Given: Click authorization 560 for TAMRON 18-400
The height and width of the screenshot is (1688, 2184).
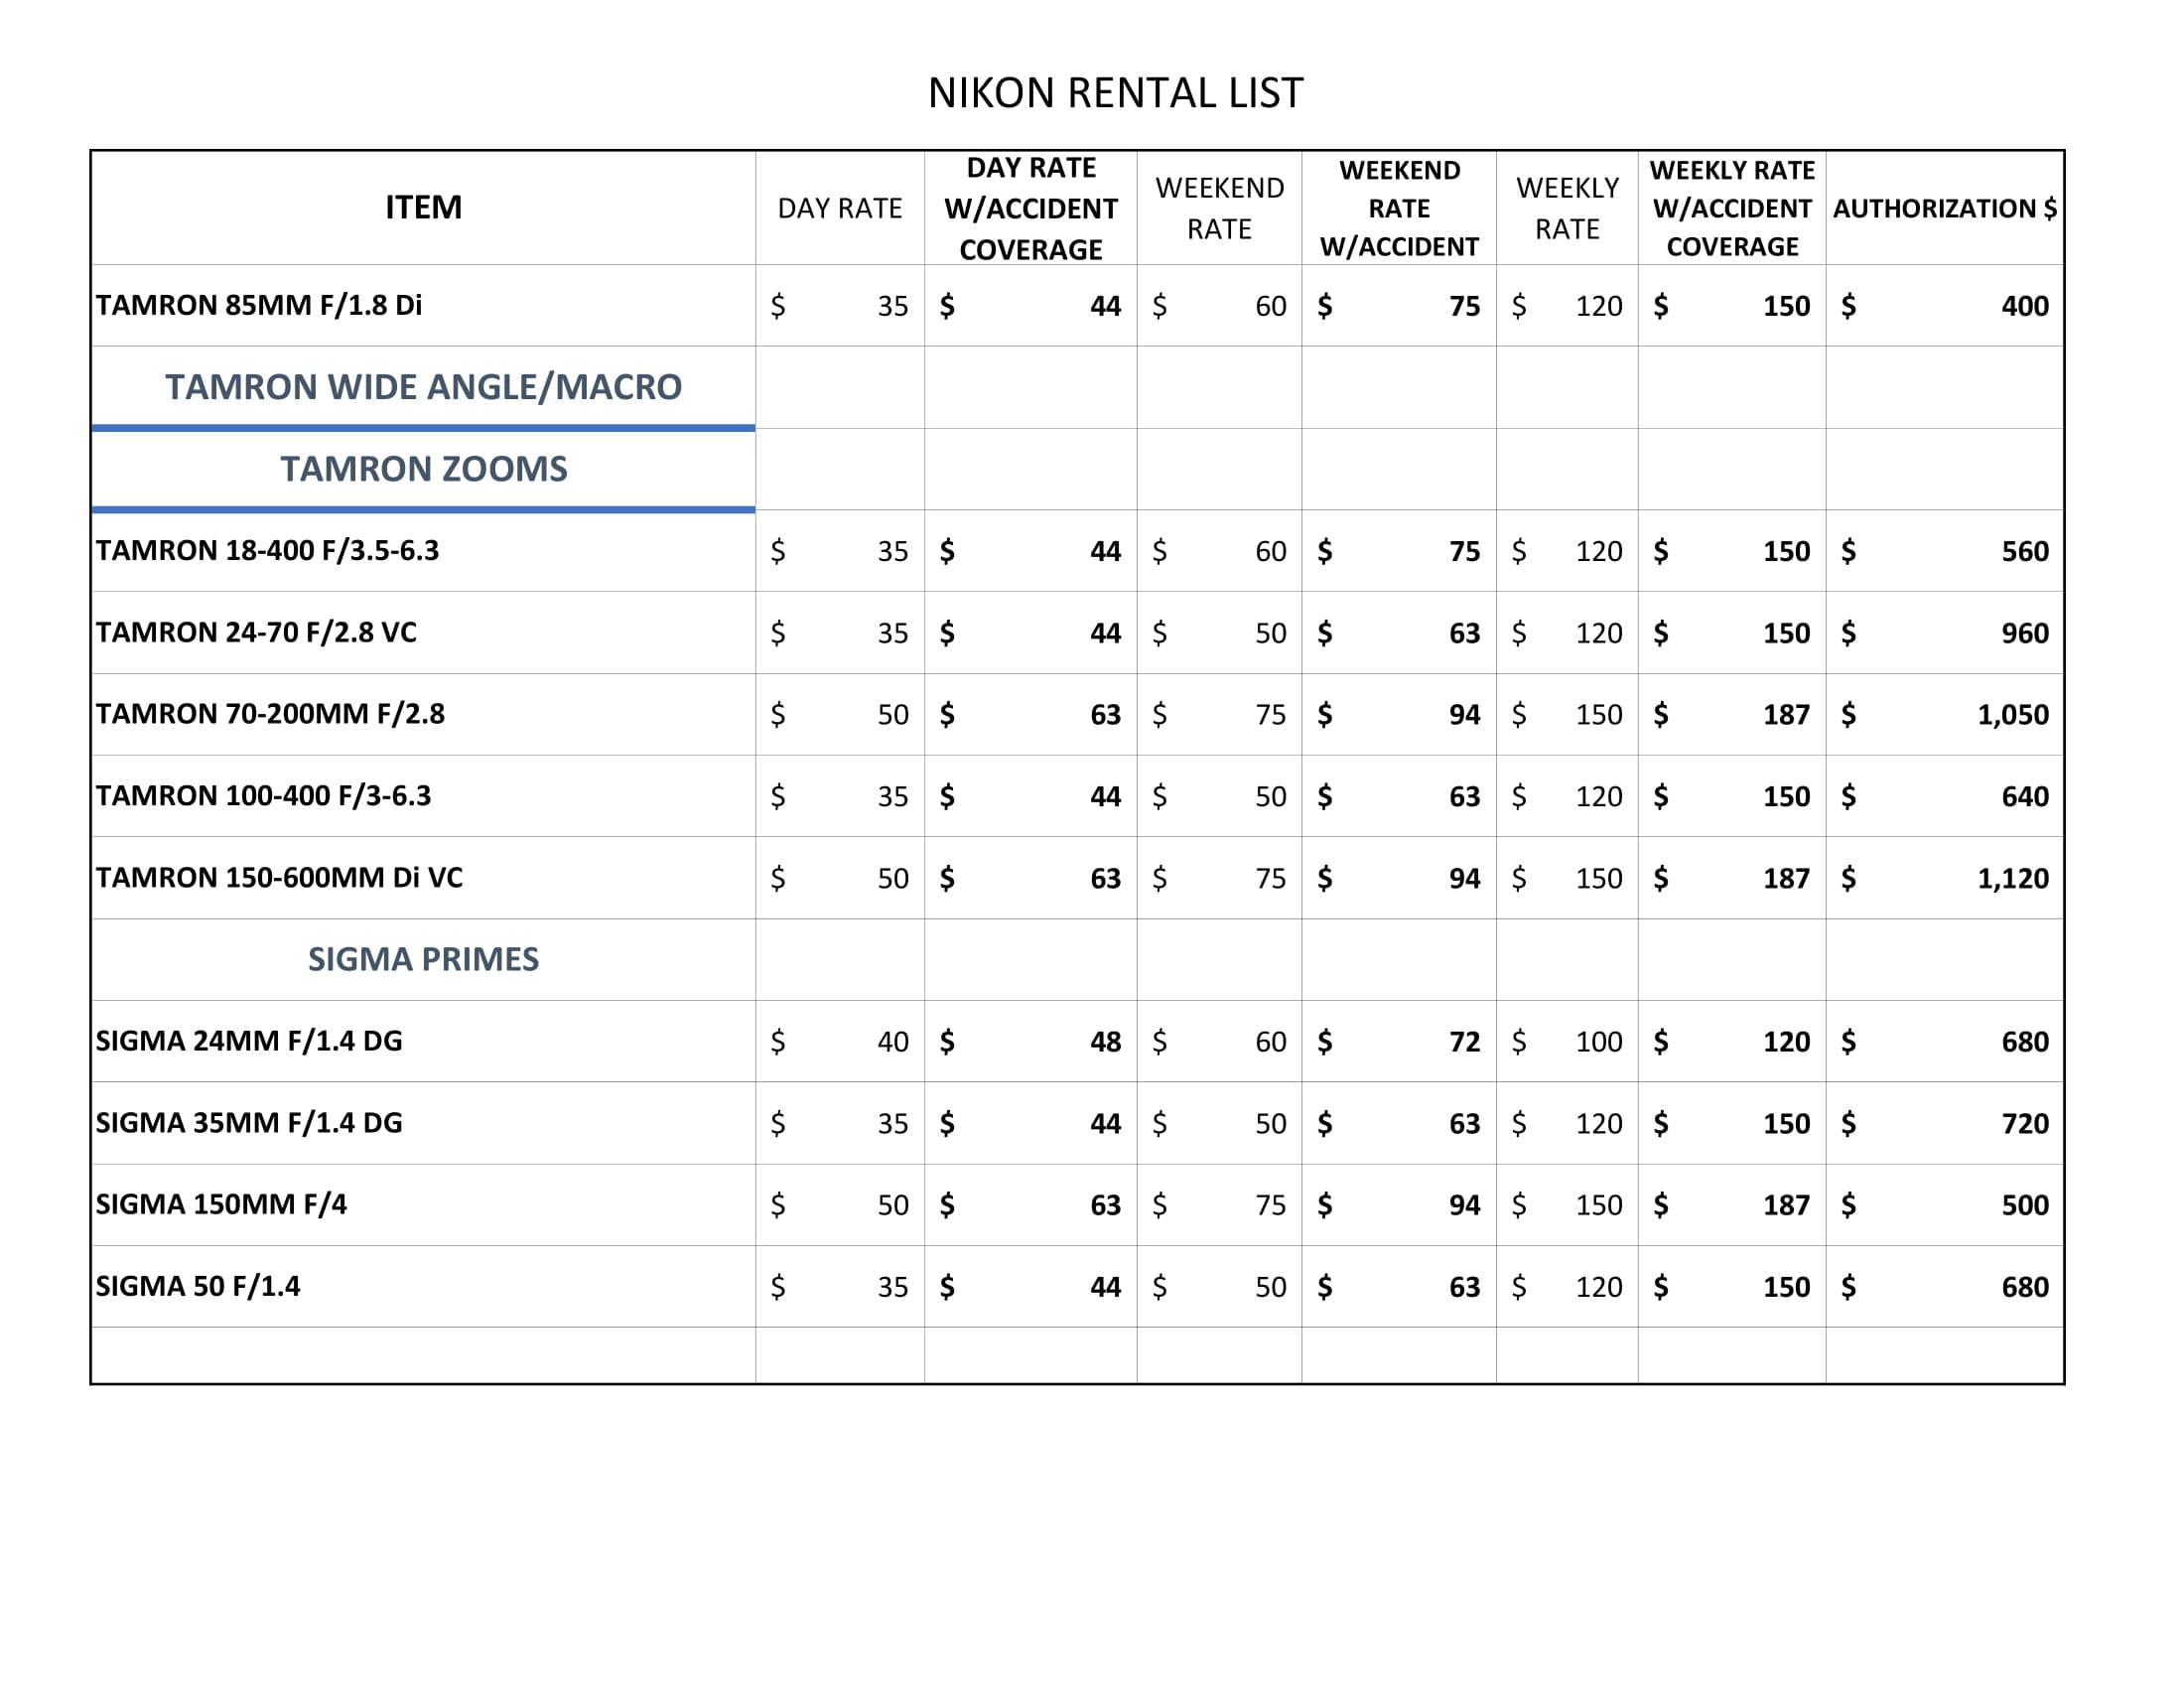Looking at the screenshot, I should tap(2024, 551).
